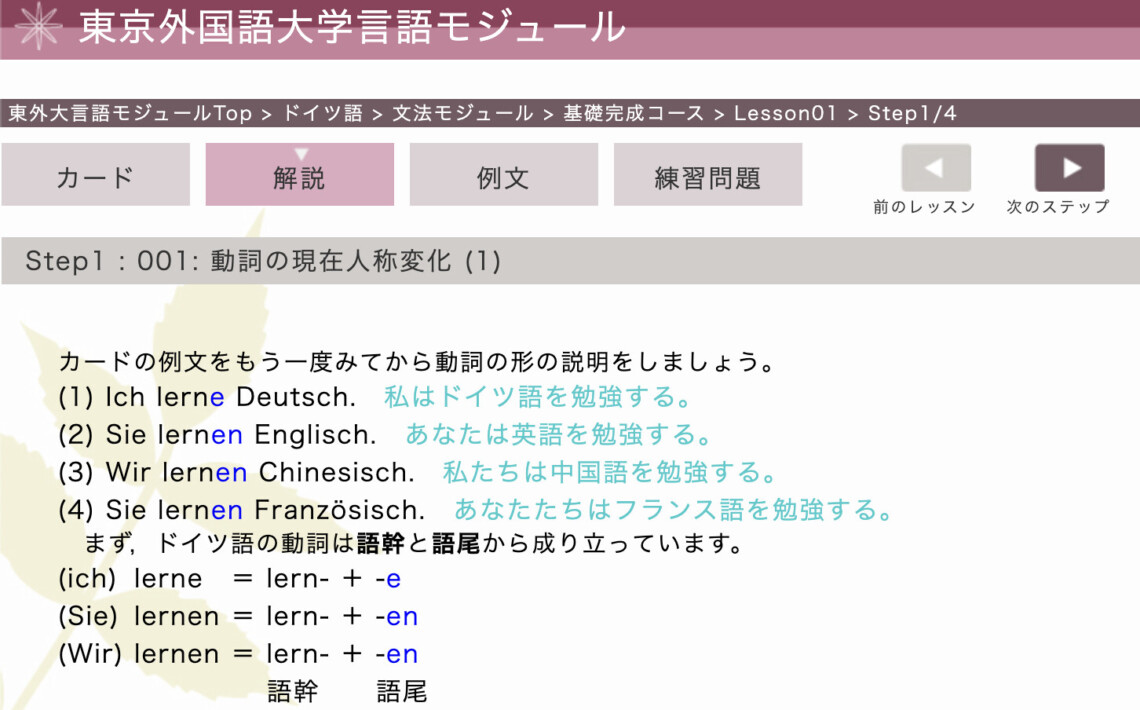Click the sentence Sie lernen Französisch
Viewport: 1140px width, 710px height.
point(265,510)
